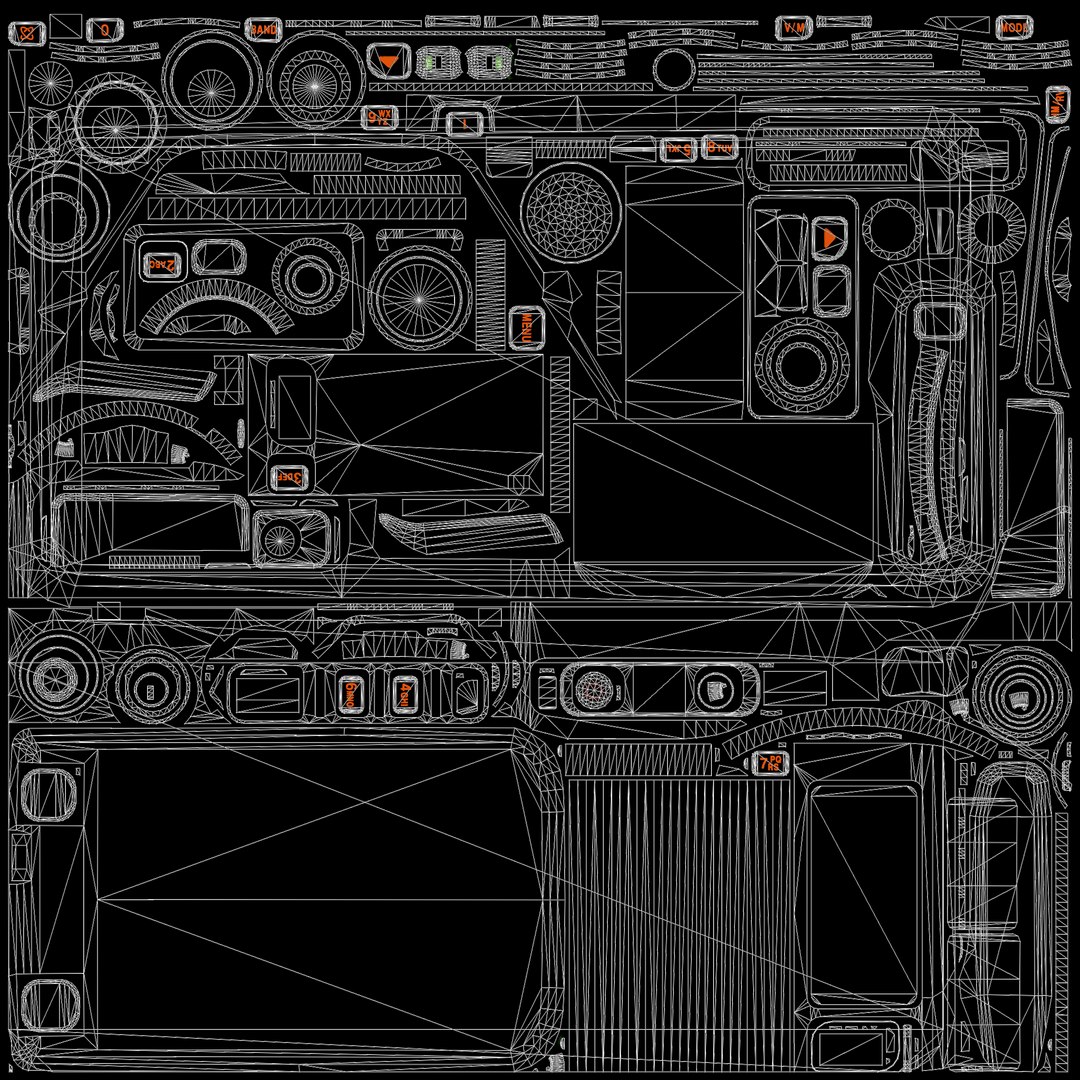Viewport: 1080px width, 1080px height.
Task: Click the orange 9 WXYZ key
Action: [380, 116]
